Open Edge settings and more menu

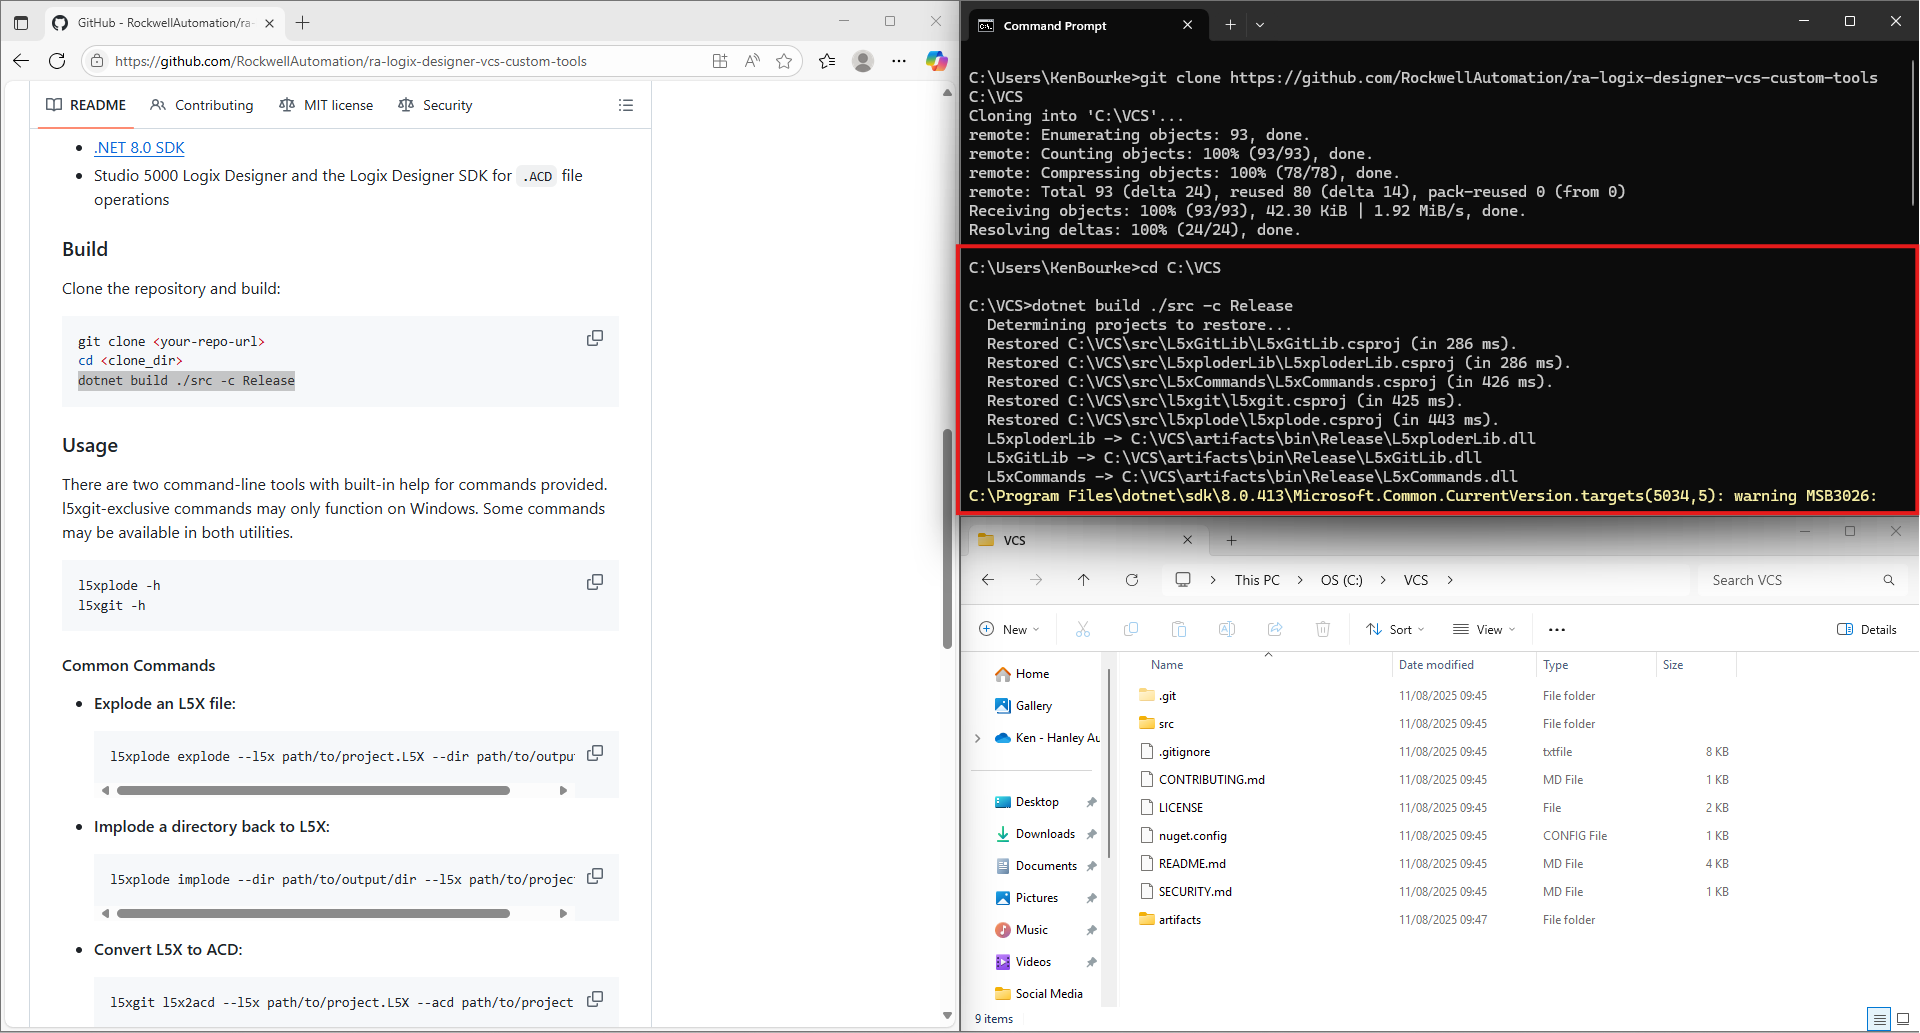click(x=899, y=61)
